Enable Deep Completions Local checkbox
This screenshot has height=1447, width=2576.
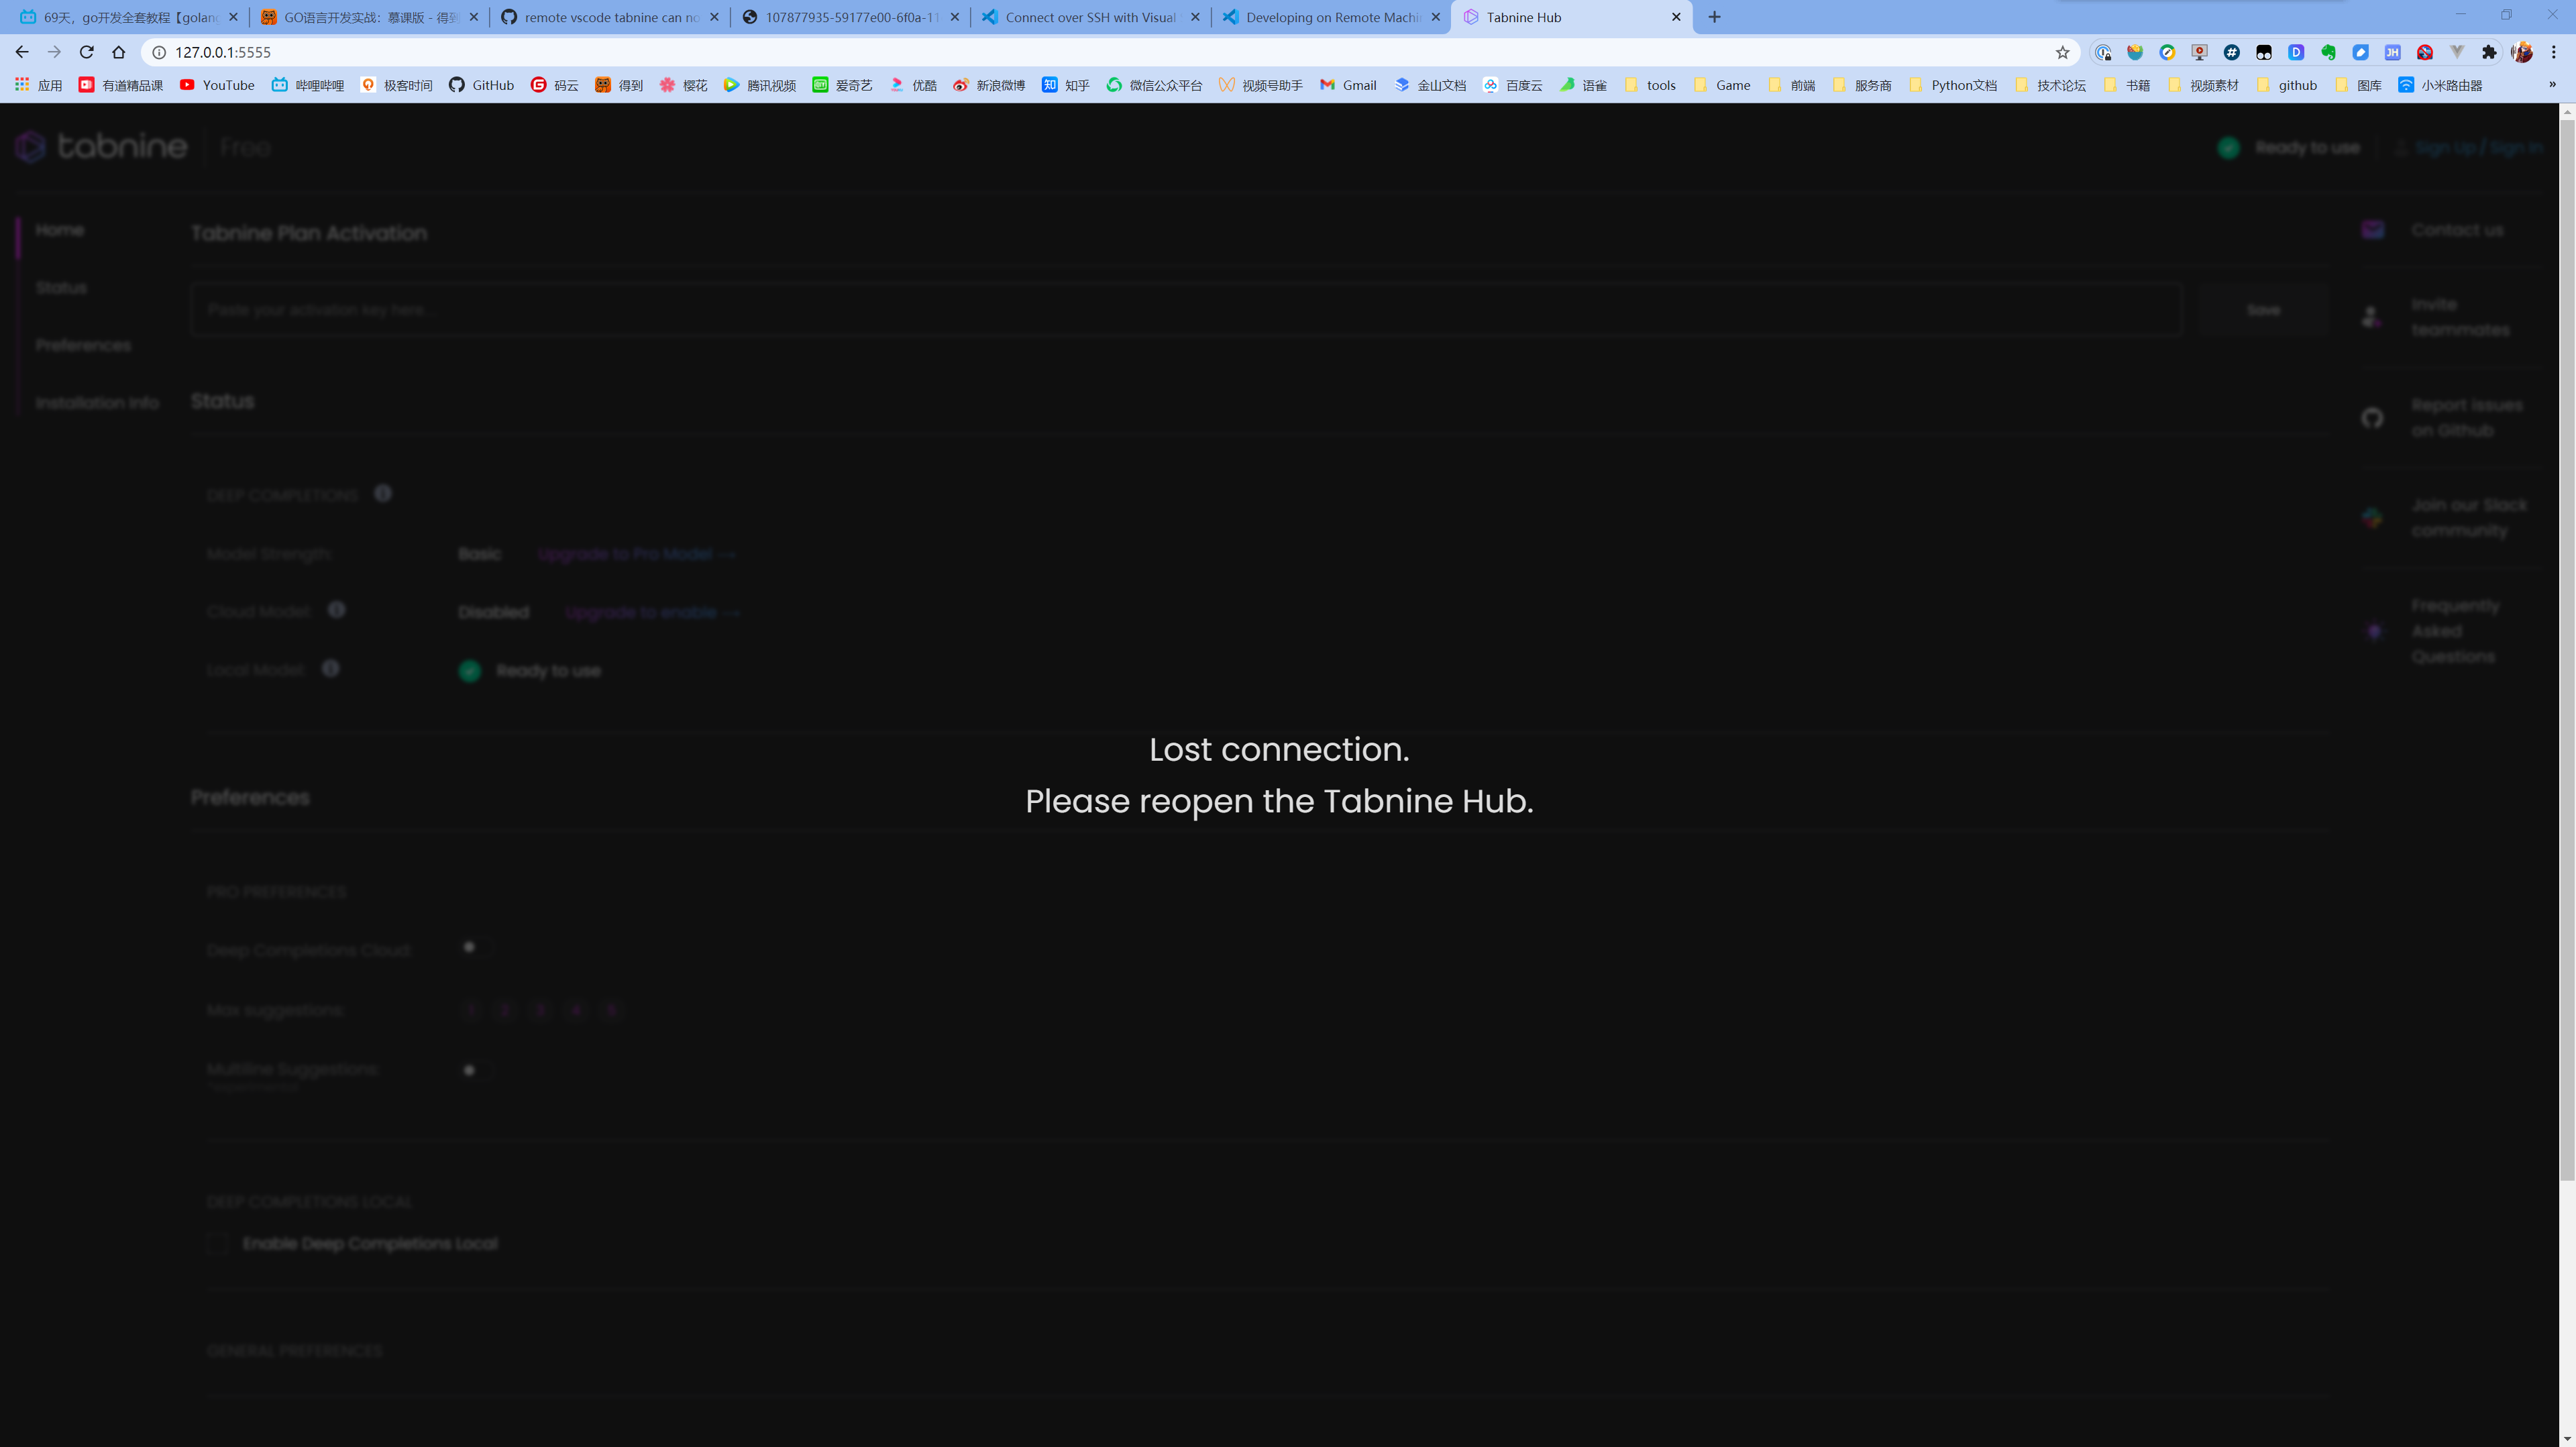pyautogui.click(x=217, y=1243)
